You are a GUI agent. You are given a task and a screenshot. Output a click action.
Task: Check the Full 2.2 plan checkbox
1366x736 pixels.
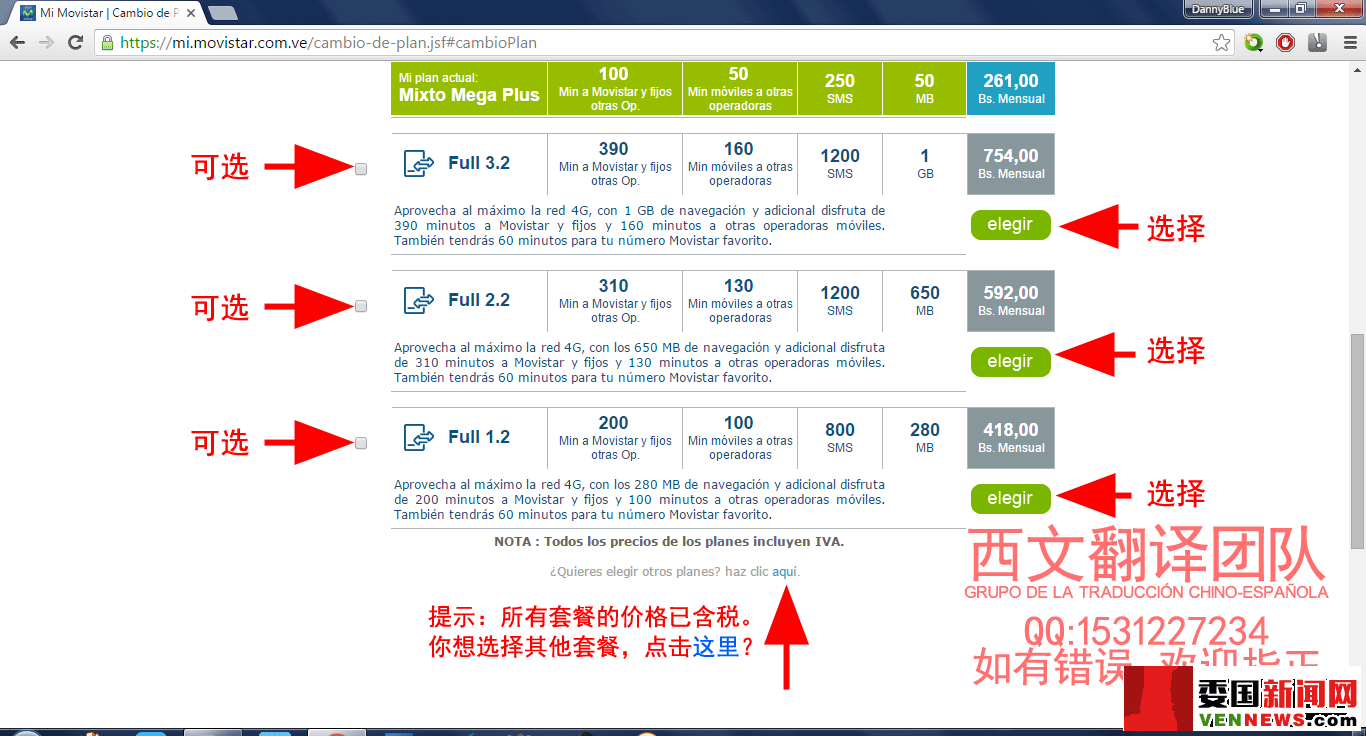click(x=361, y=306)
